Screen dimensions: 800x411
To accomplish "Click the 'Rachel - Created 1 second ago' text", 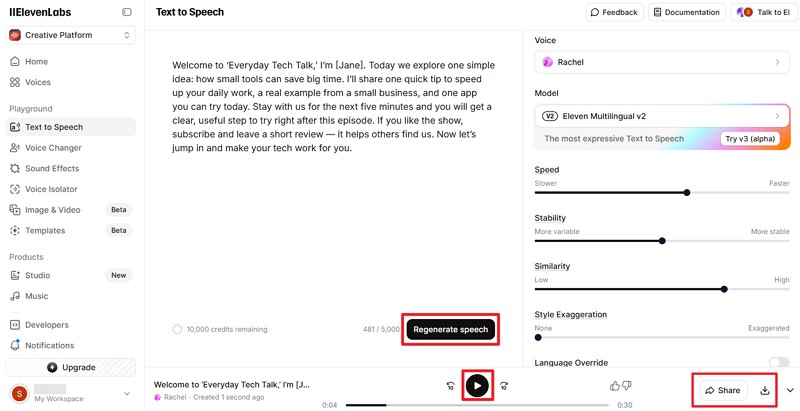I will (x=214, y=397).
